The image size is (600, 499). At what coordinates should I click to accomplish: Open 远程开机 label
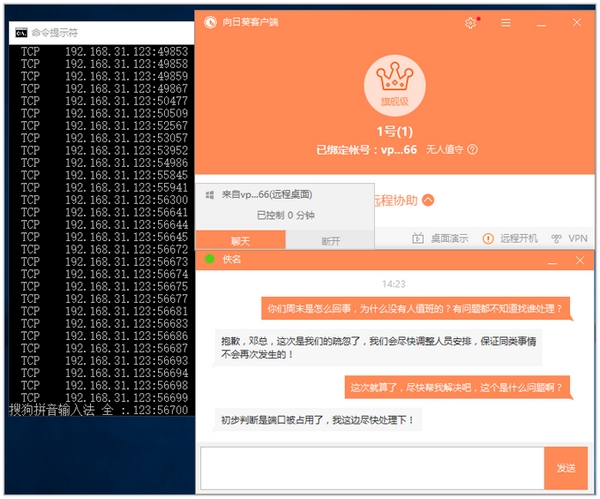[519, 238]
